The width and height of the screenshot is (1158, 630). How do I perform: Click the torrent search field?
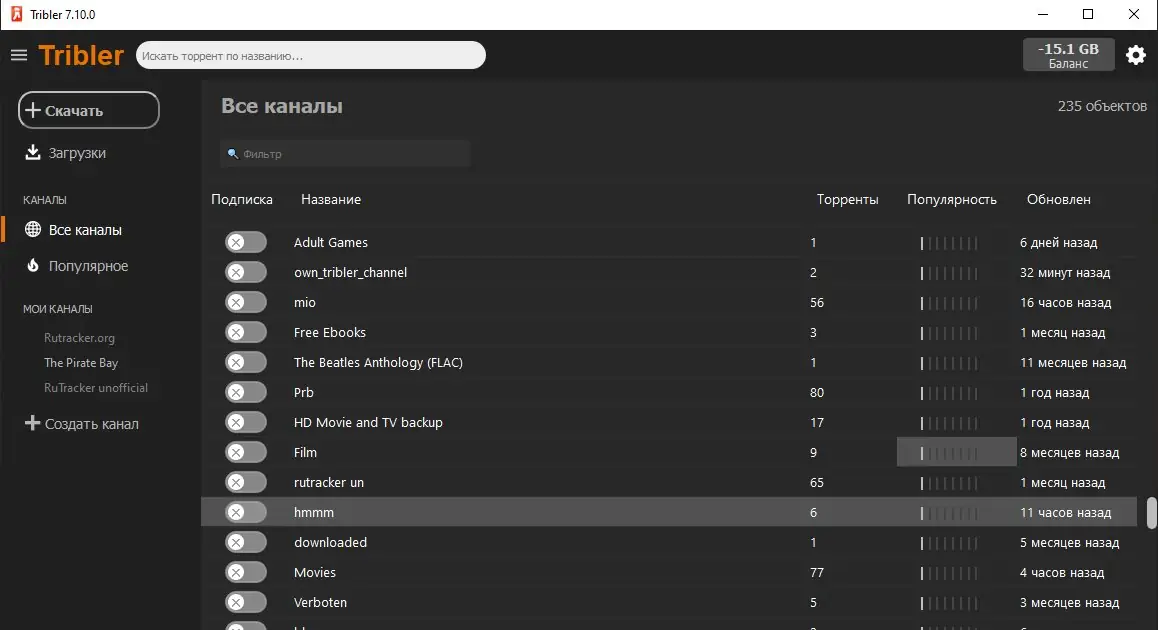click(310, 55)
